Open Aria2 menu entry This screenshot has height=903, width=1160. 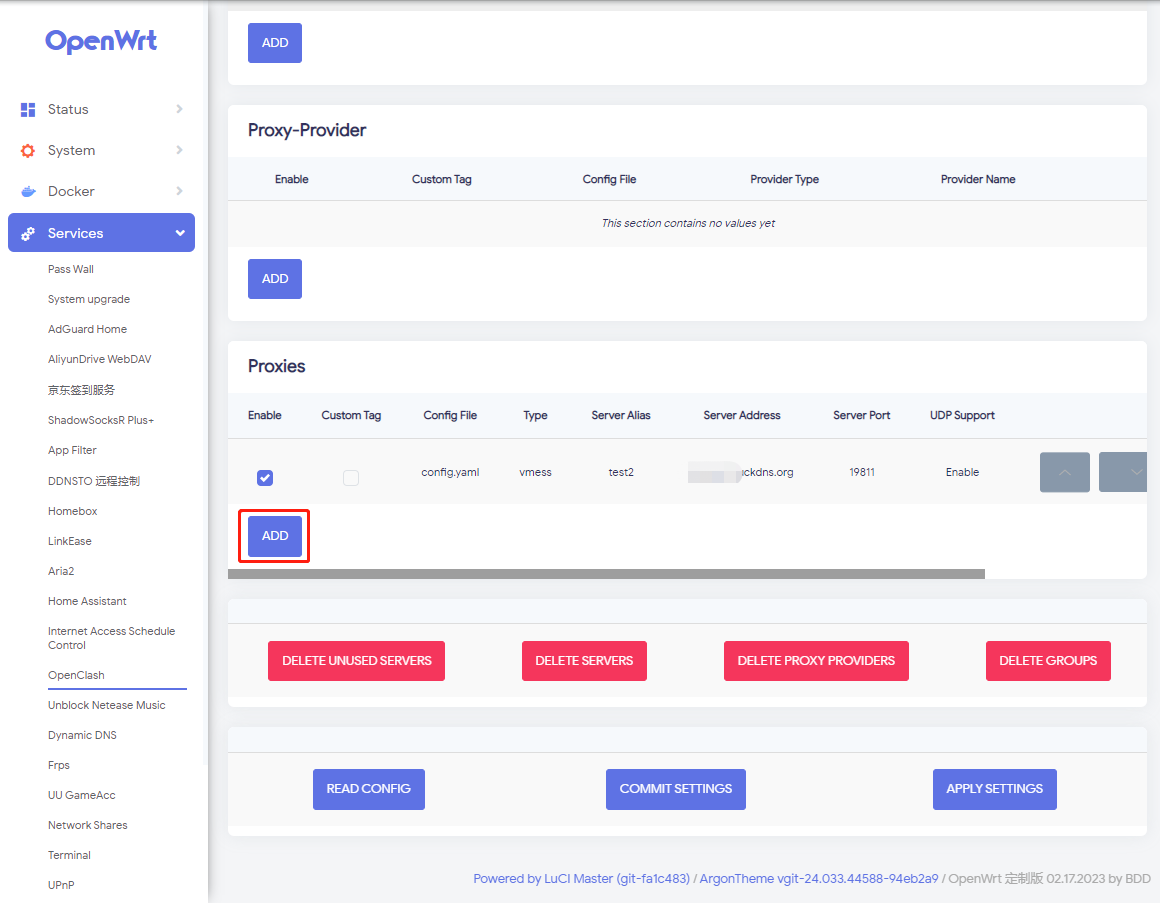[x=61, y=571]
